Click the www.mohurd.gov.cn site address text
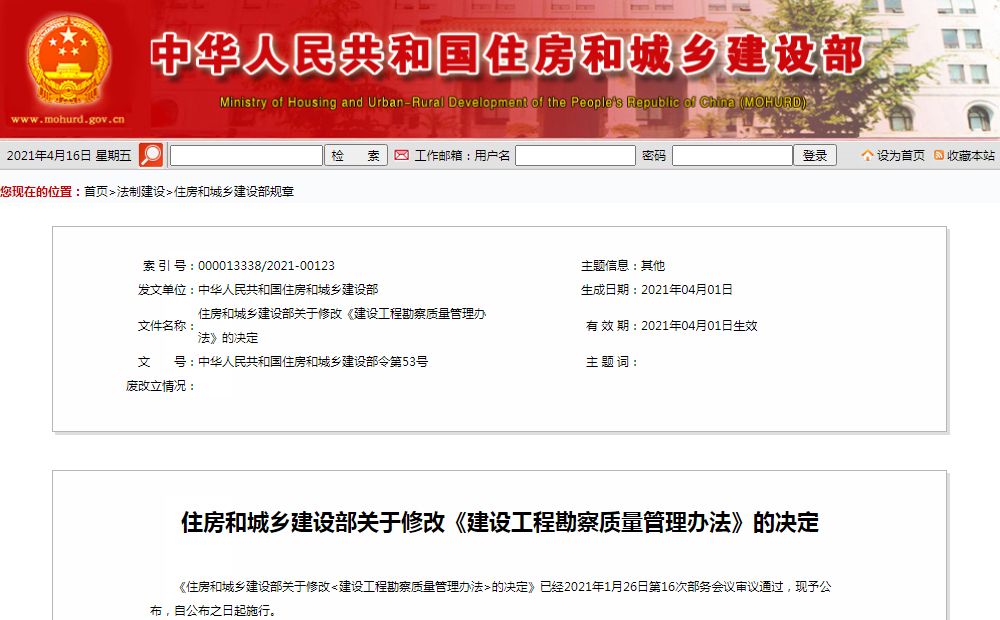 point(68,119)
